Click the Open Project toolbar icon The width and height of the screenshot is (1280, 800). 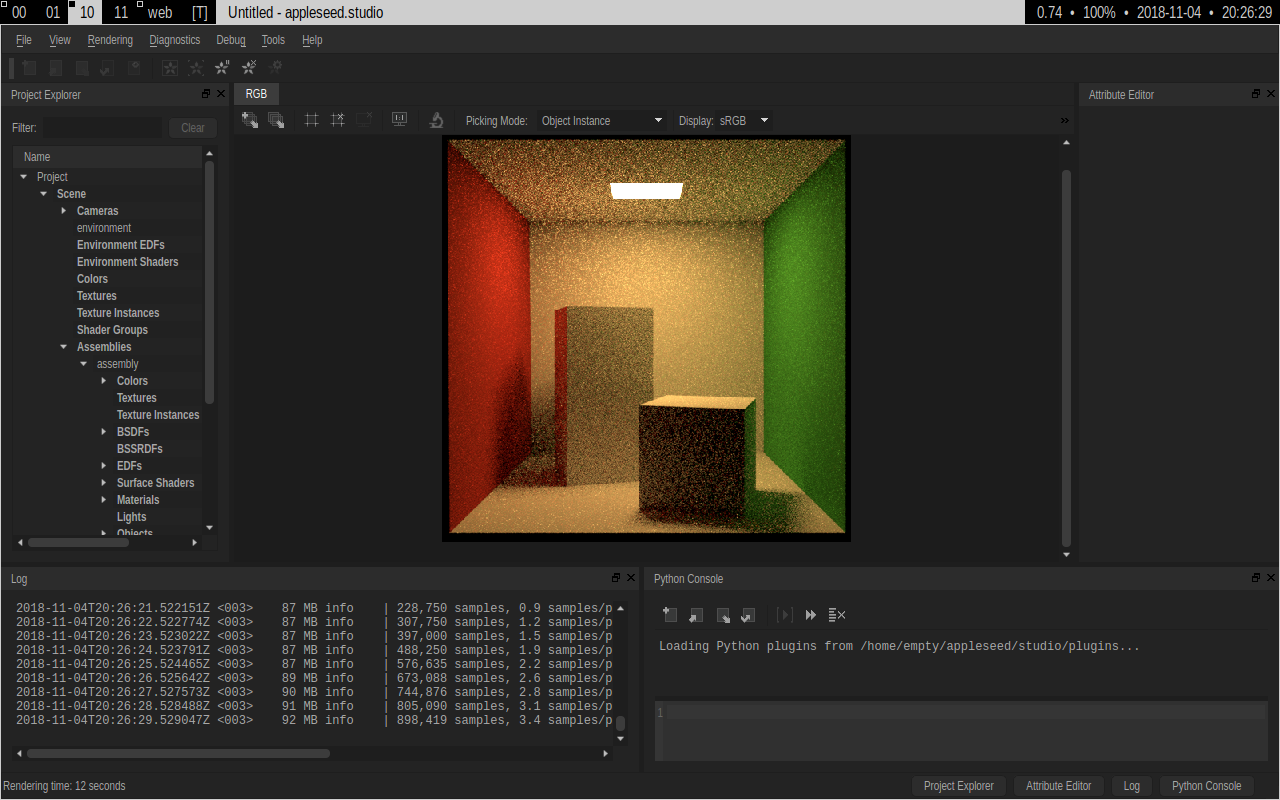56,68
